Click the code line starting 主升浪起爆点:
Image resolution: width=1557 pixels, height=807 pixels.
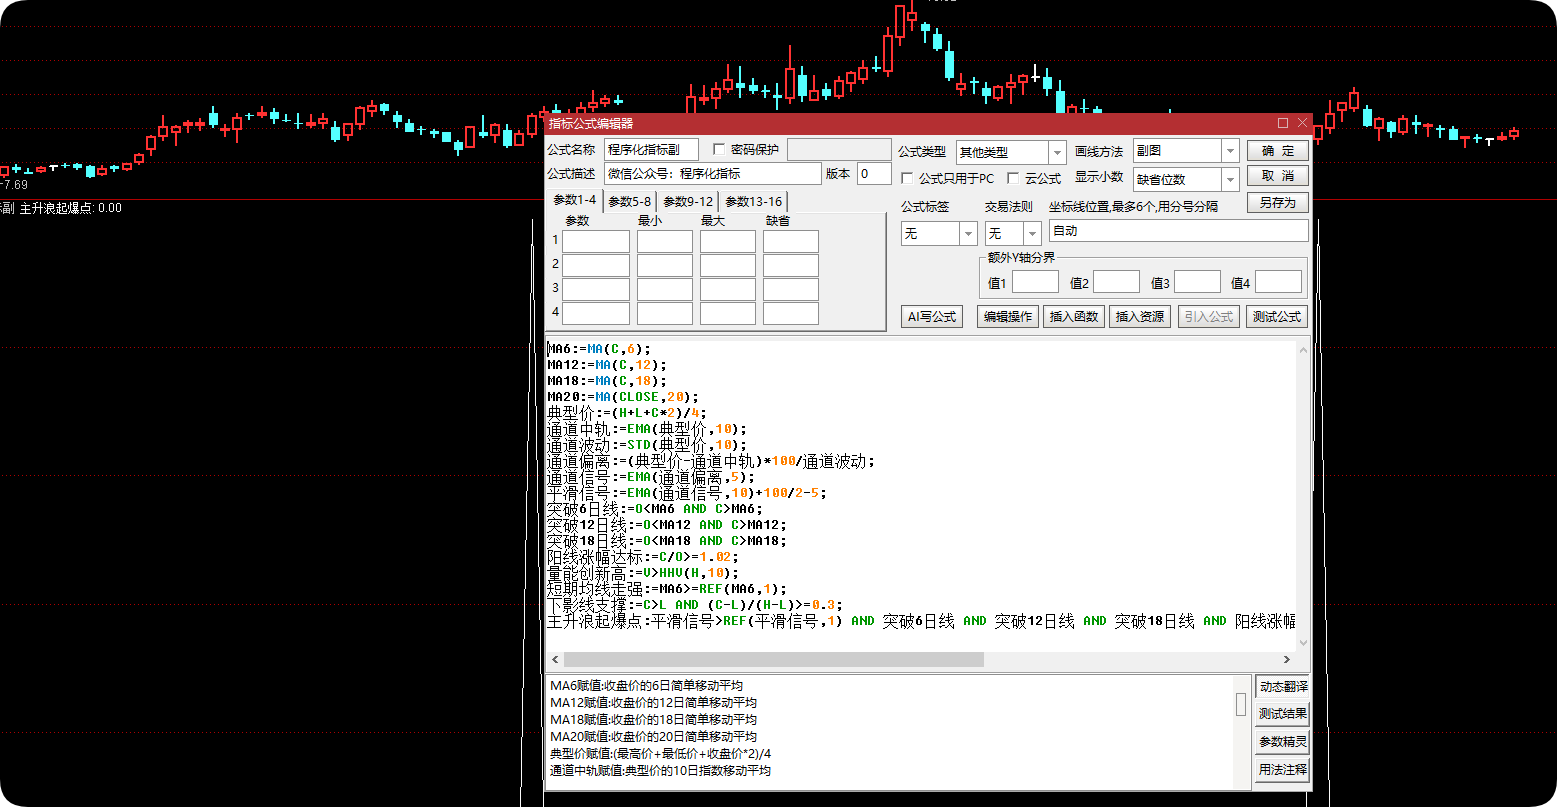(x=921, y=621)
